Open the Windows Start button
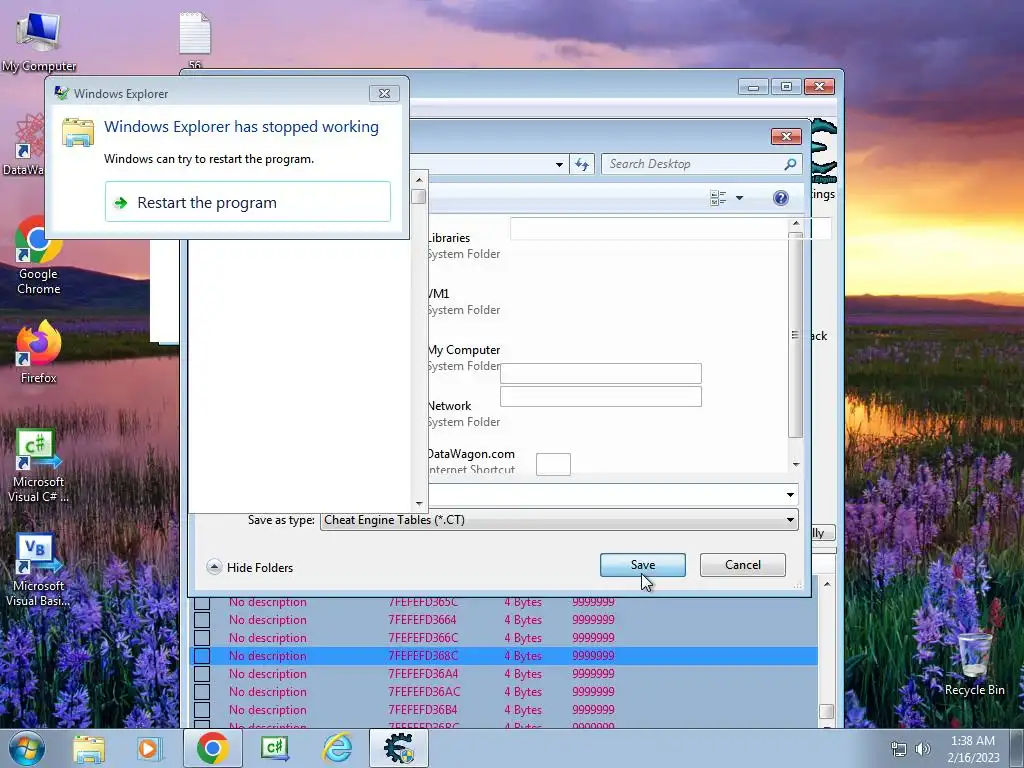This screenshot has width=1024, height=768. (26, 748)
